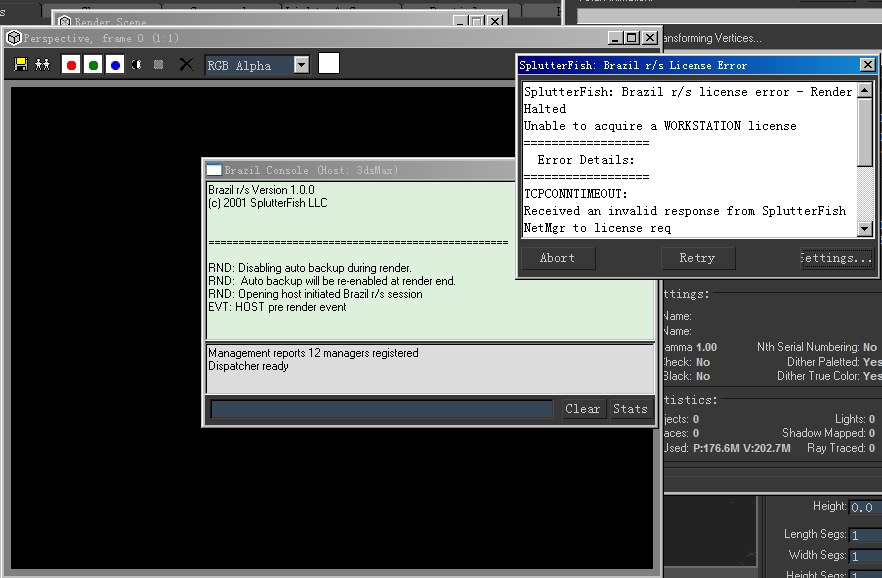Click the clone frame window icon
The height and width of the screenshot is (578, 882).
point(42,65)
